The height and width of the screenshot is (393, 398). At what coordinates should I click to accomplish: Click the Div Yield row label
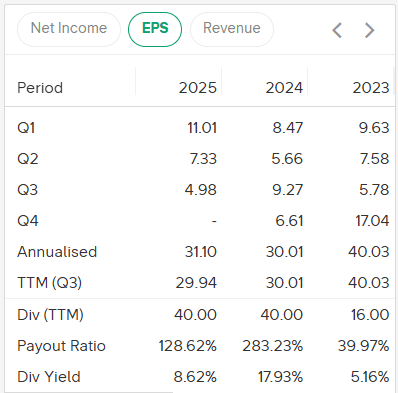tap(49, 377)
